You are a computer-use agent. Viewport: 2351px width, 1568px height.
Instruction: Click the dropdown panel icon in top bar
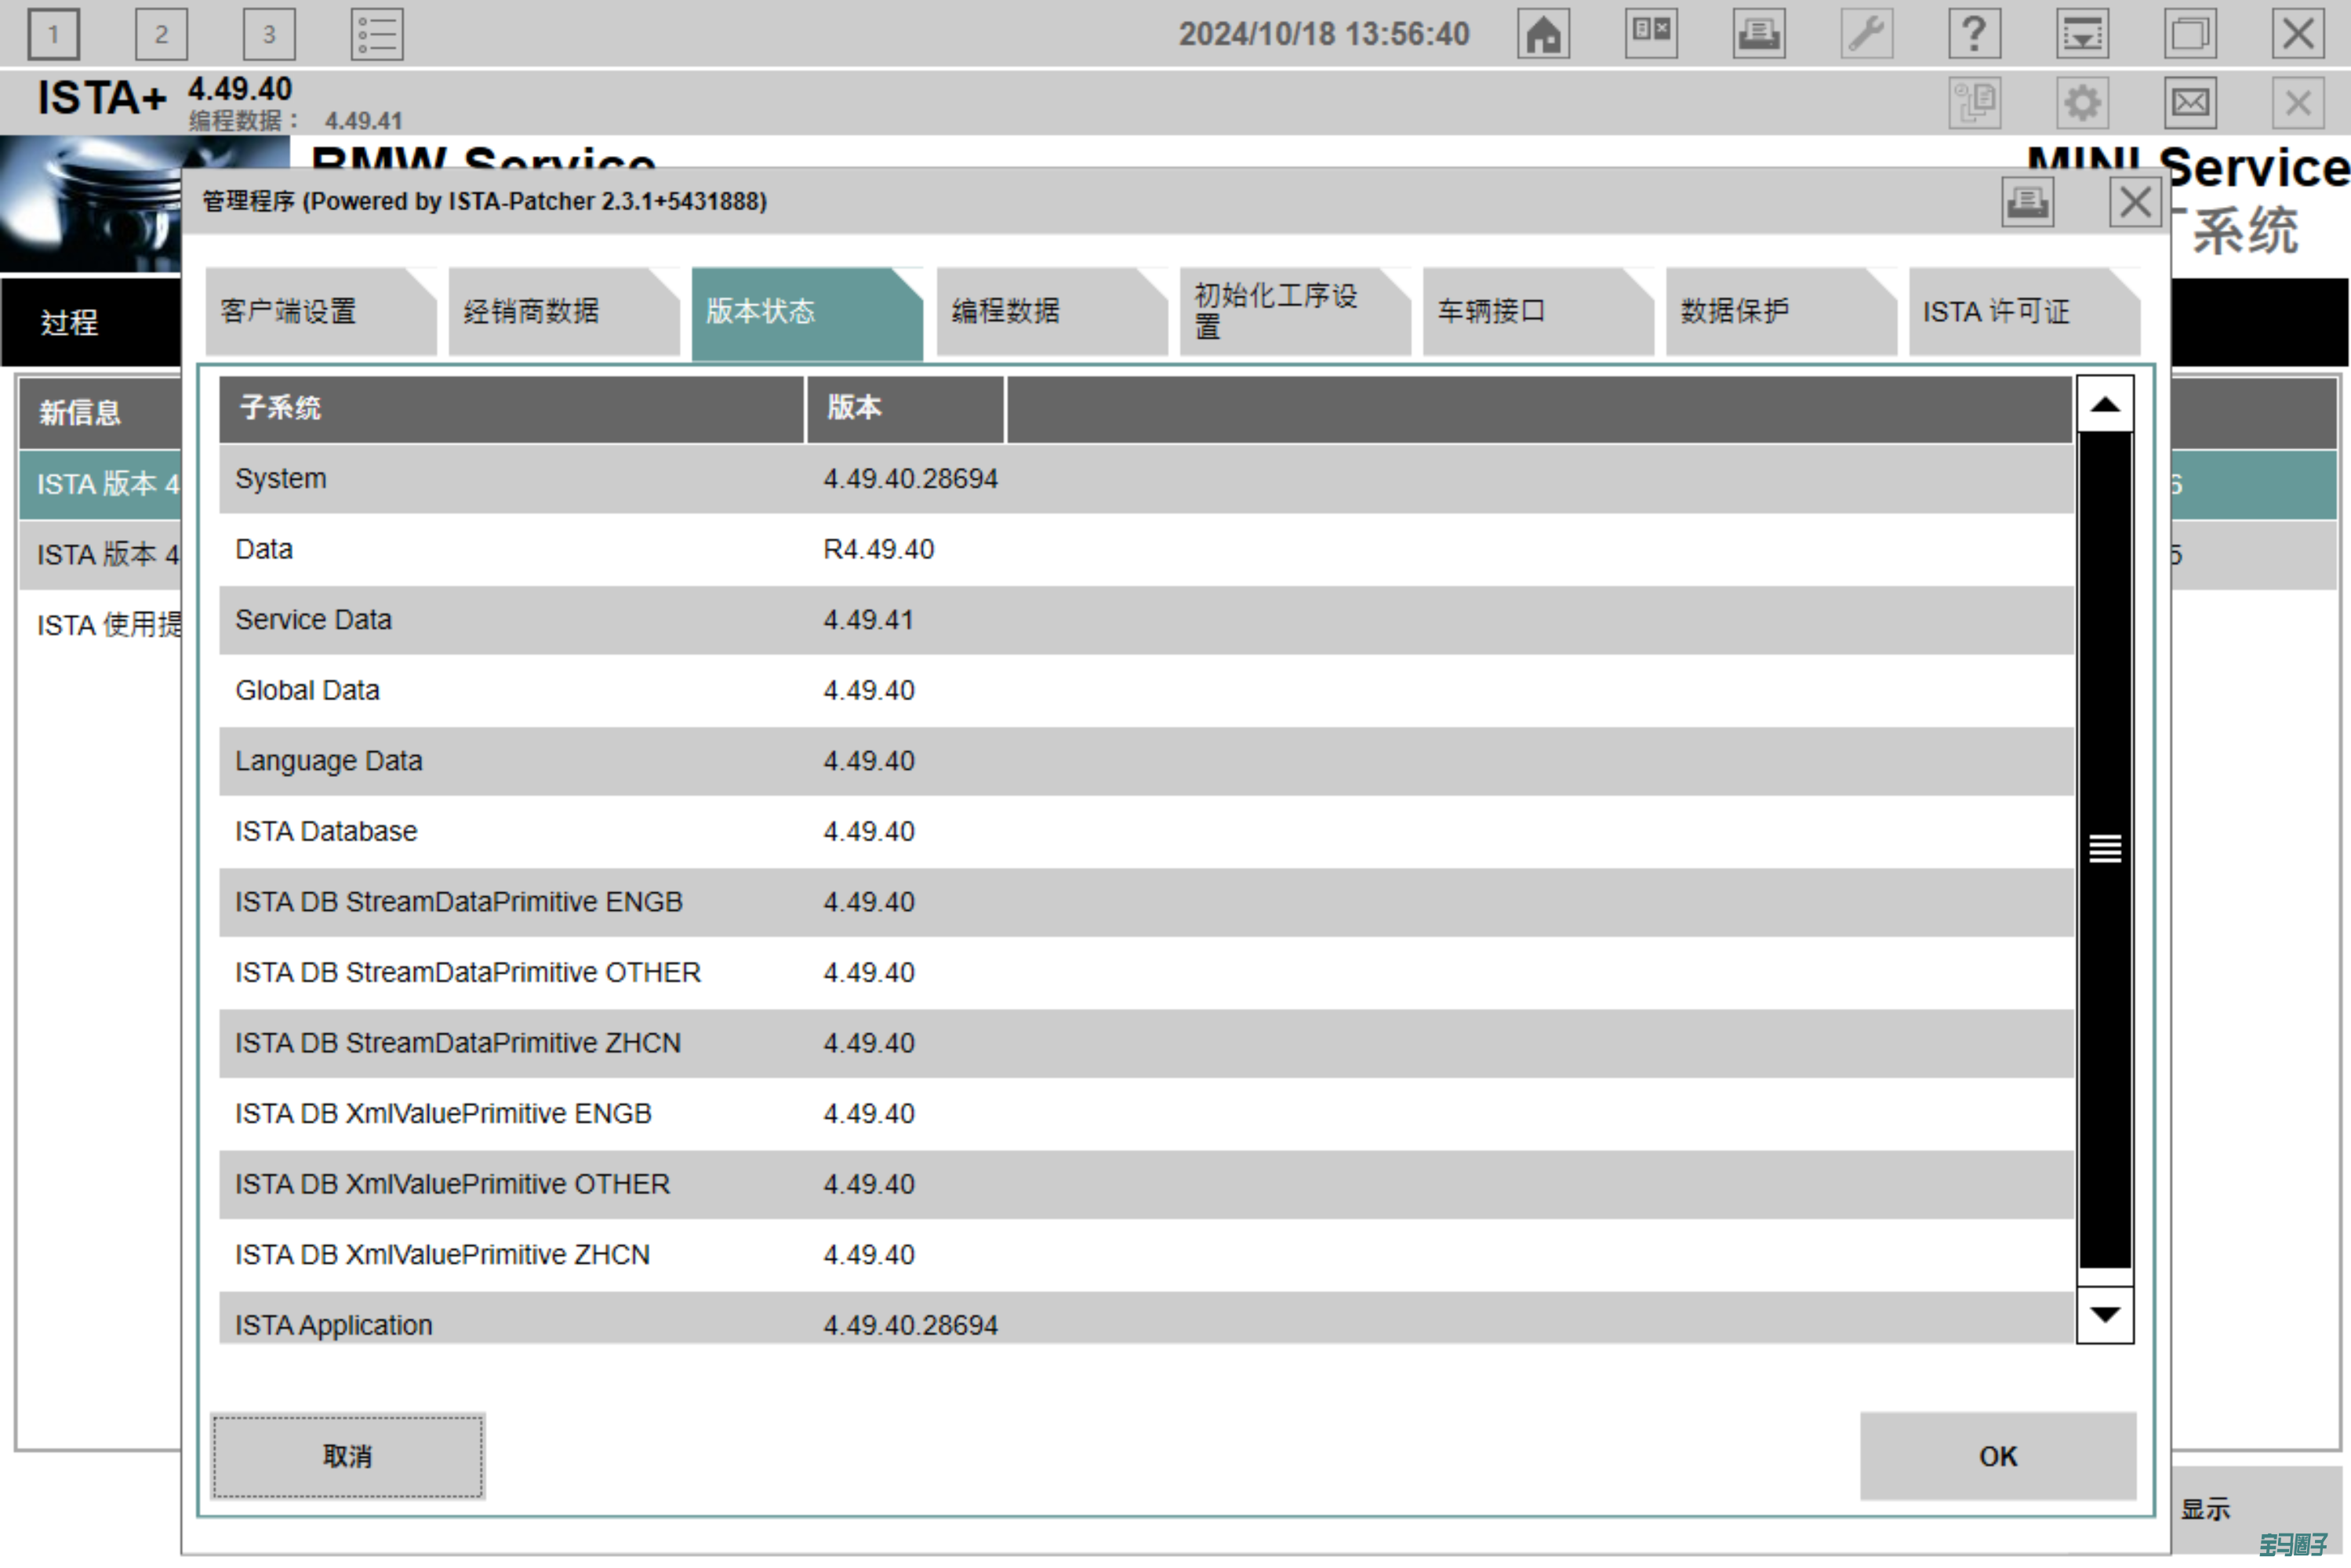2082,34
